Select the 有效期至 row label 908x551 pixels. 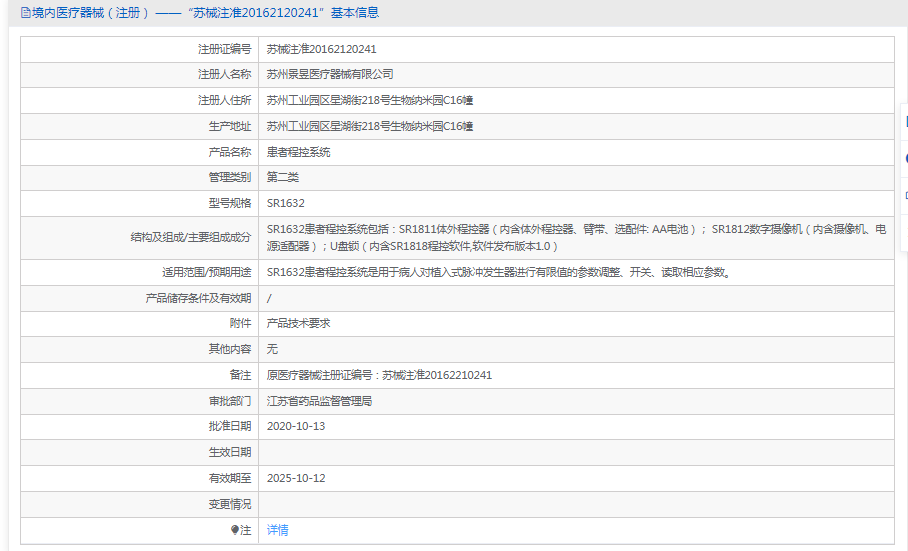[230, 478]
